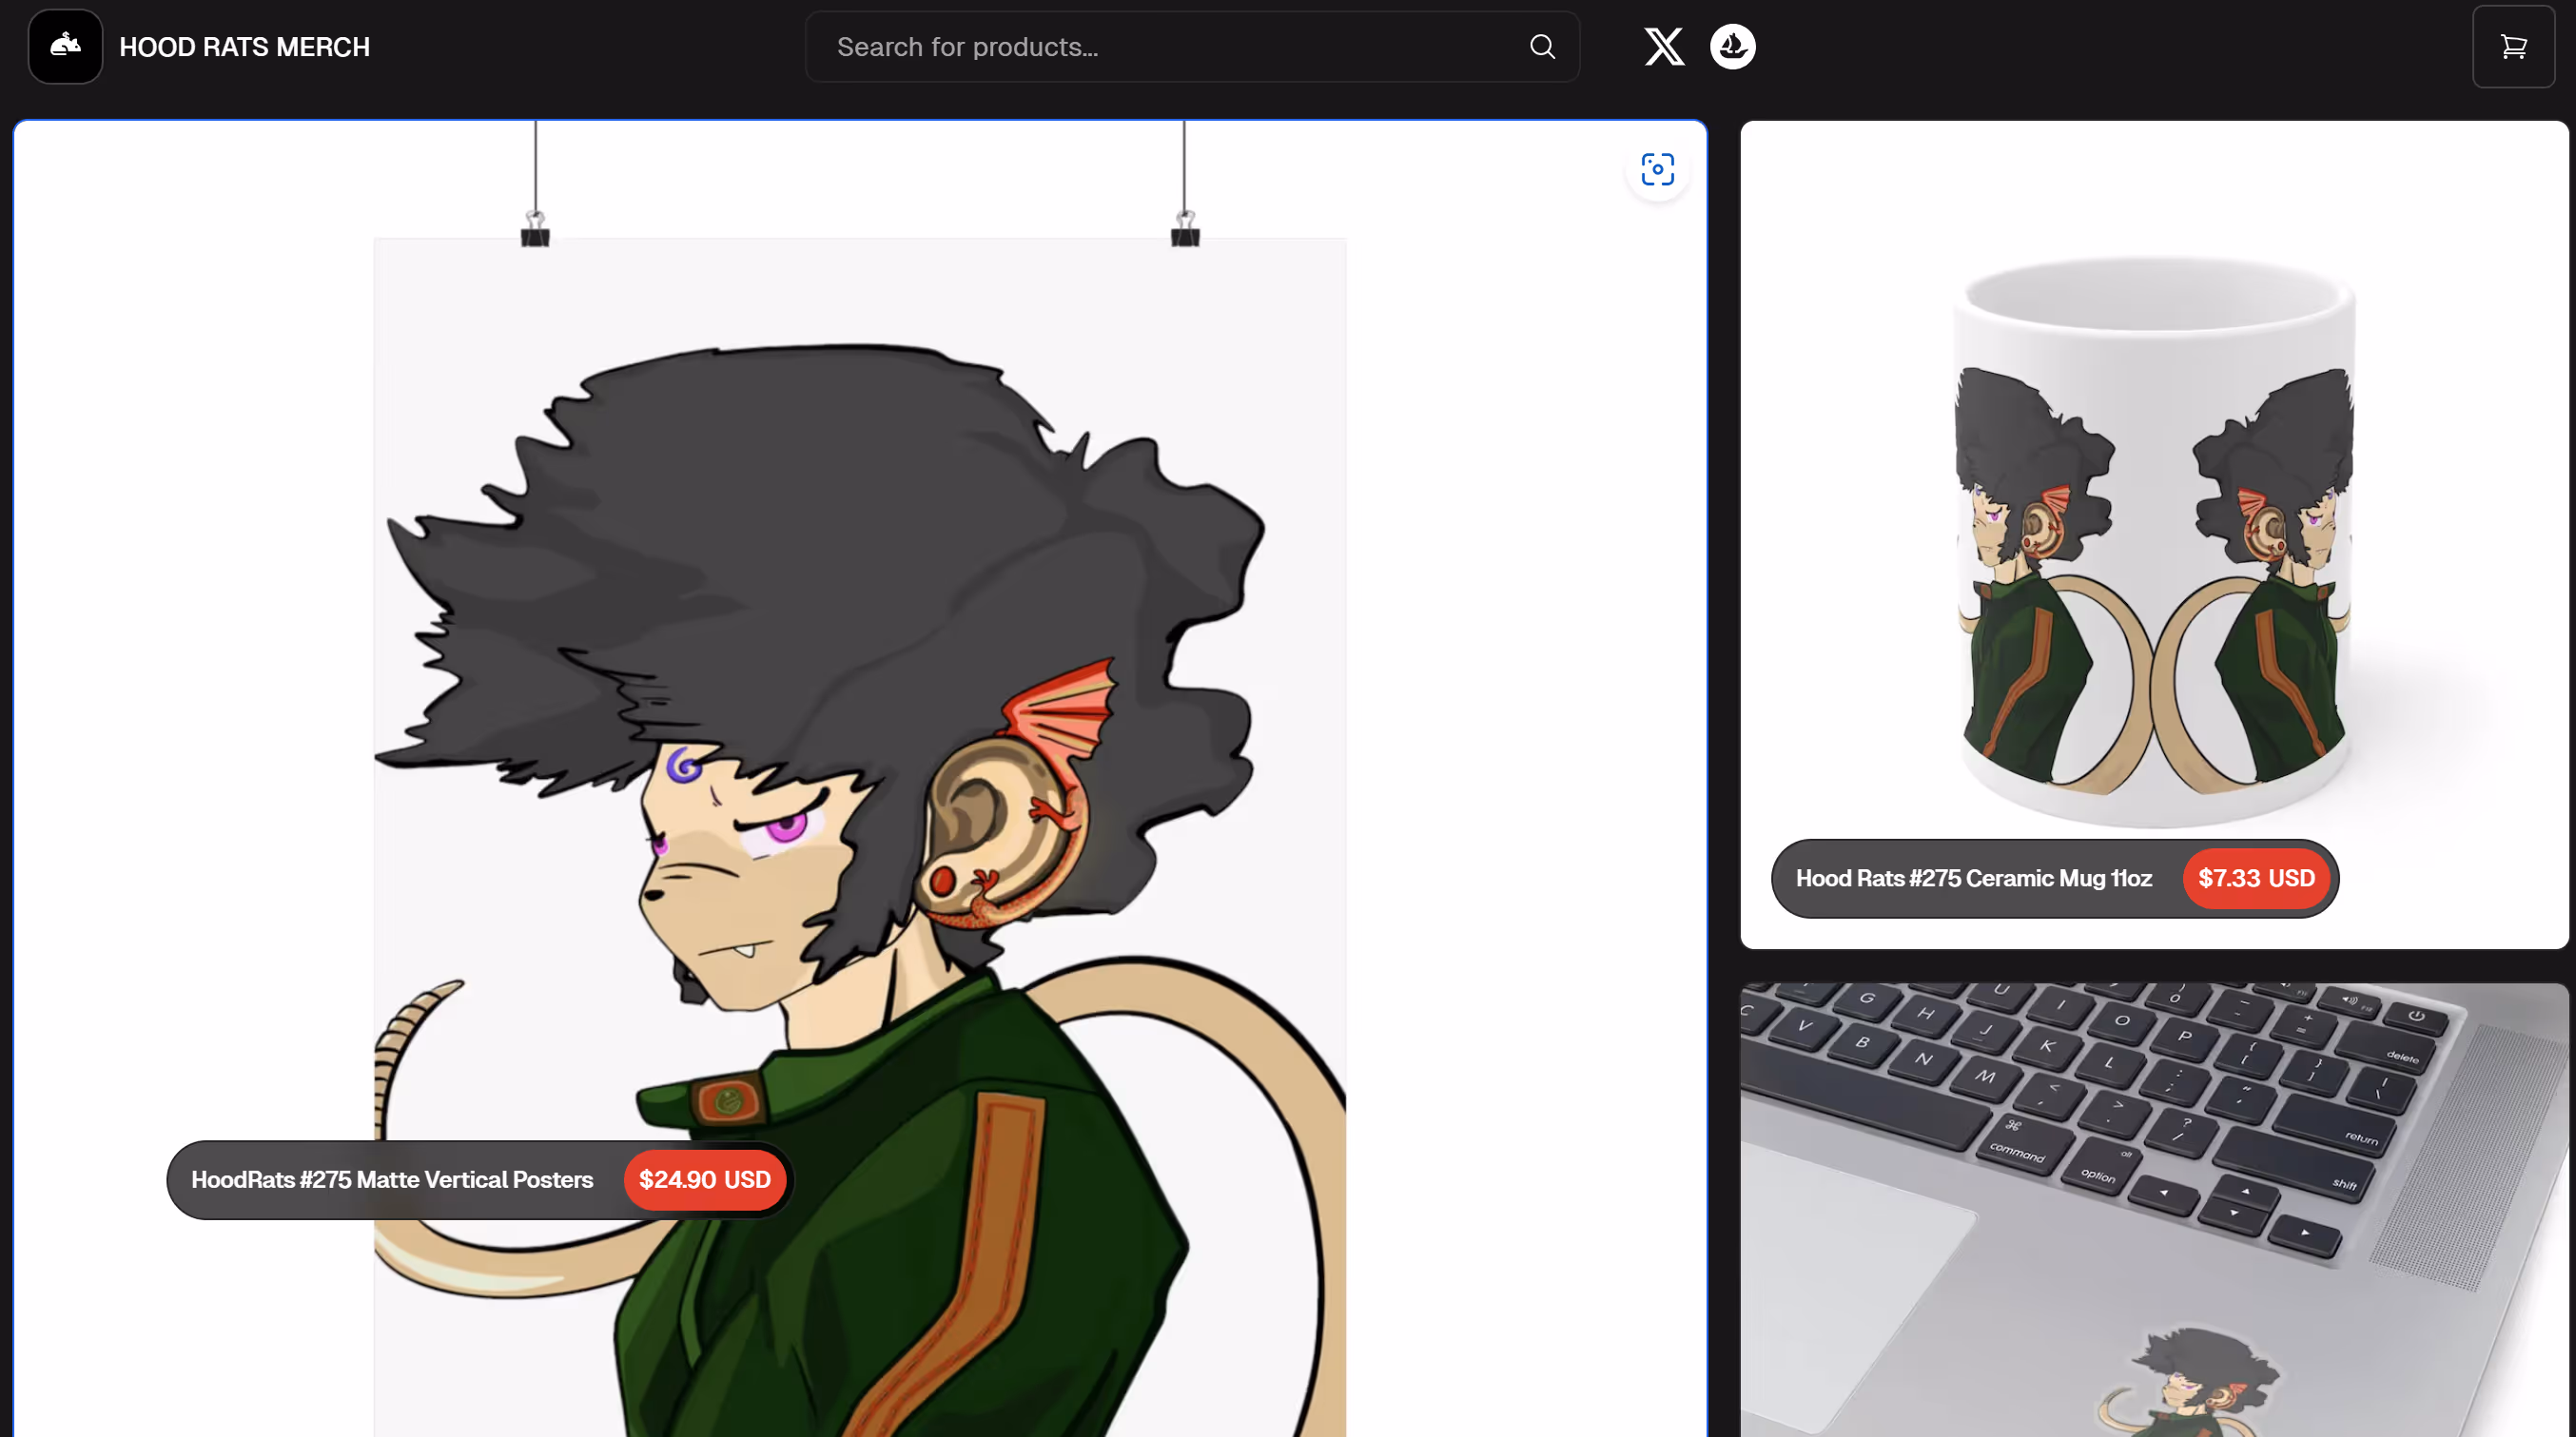Click the rat character's pink eye
The image size is (2576, 1437).
787,827
